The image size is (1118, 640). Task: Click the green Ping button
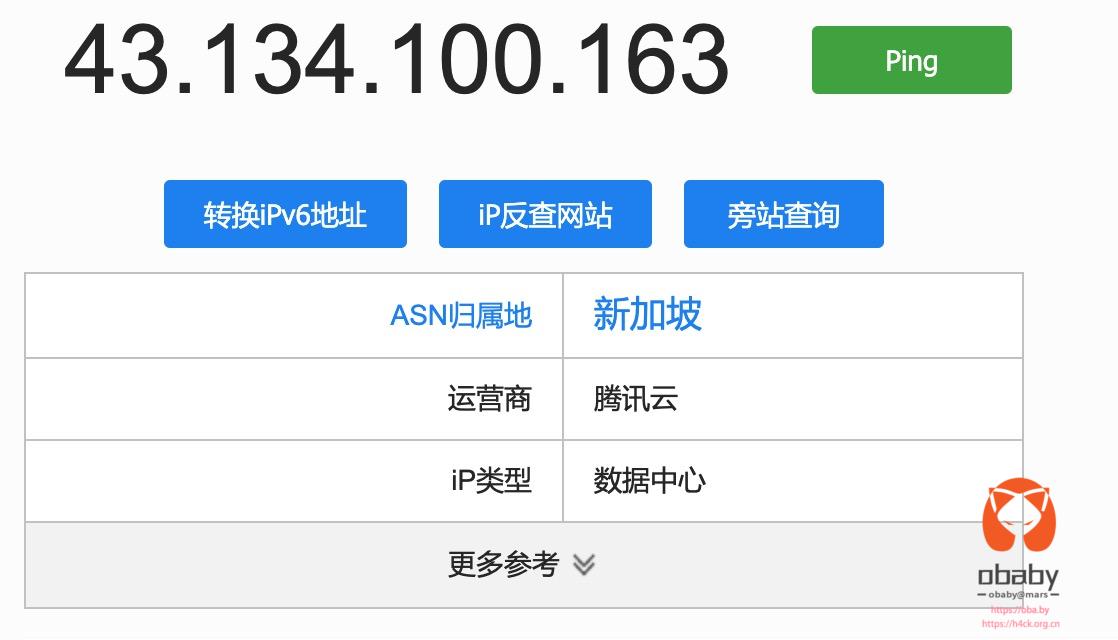pos(911,60)
